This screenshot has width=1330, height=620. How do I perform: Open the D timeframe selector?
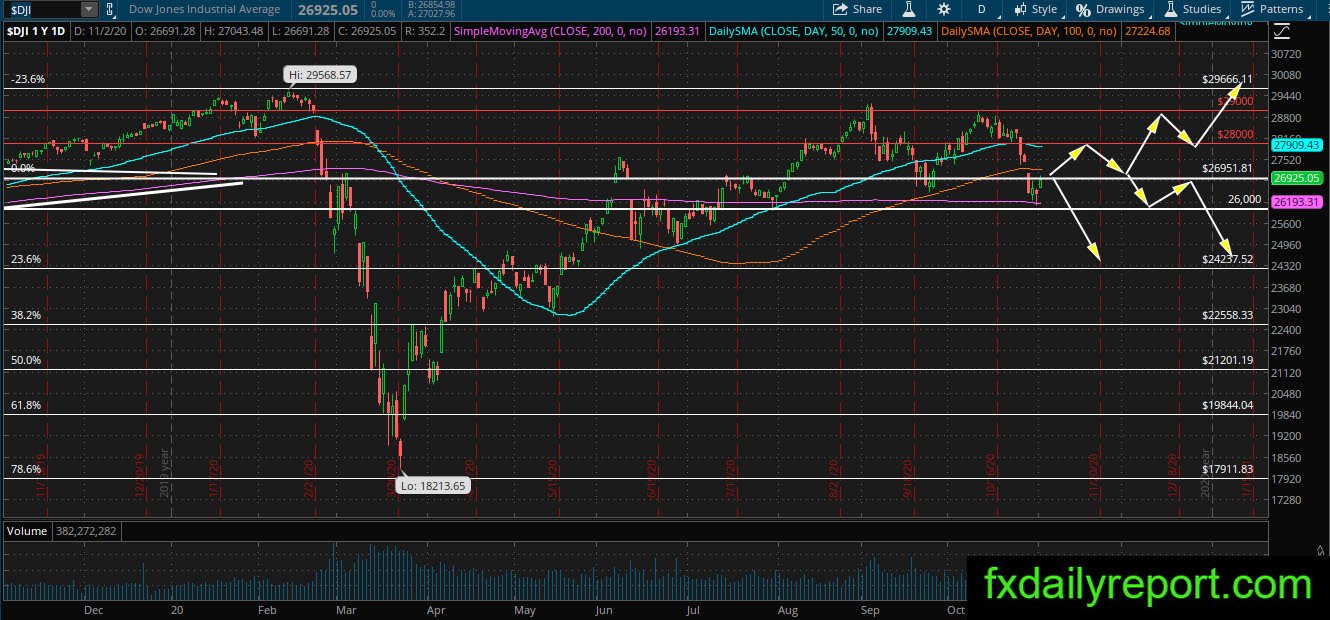point(981,9)
